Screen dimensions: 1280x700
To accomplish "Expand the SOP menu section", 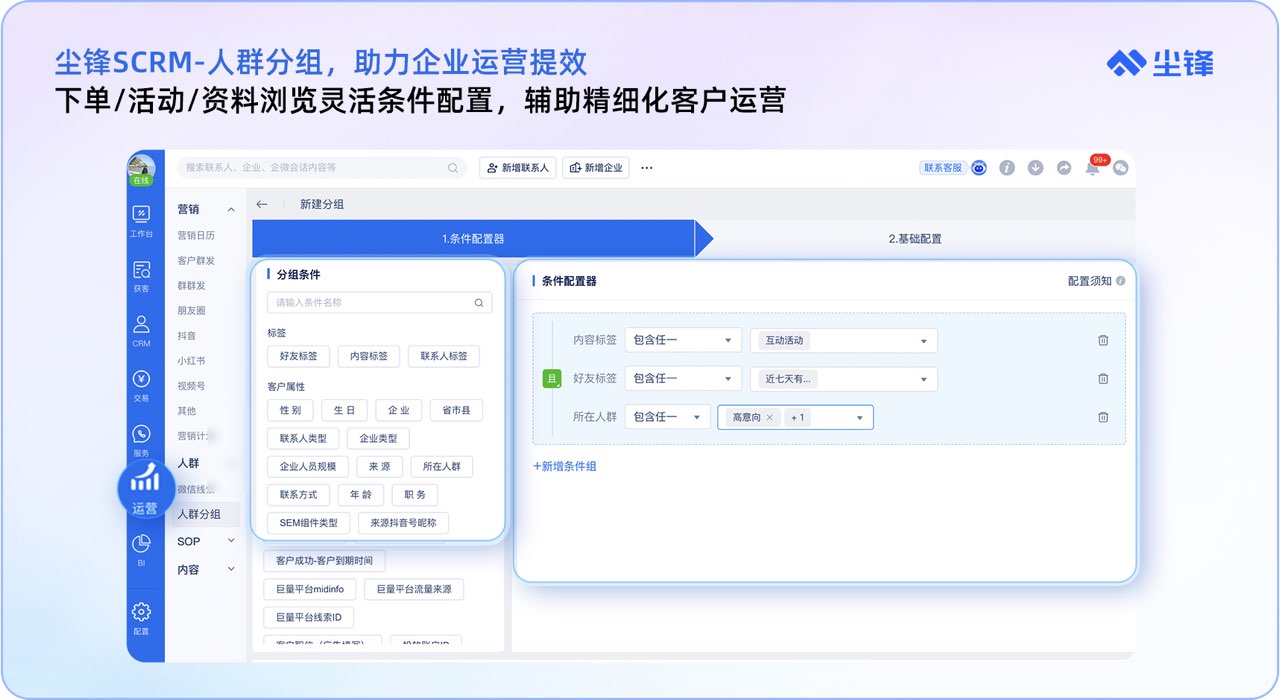I will pyautogui.click(x=206, y=541).
